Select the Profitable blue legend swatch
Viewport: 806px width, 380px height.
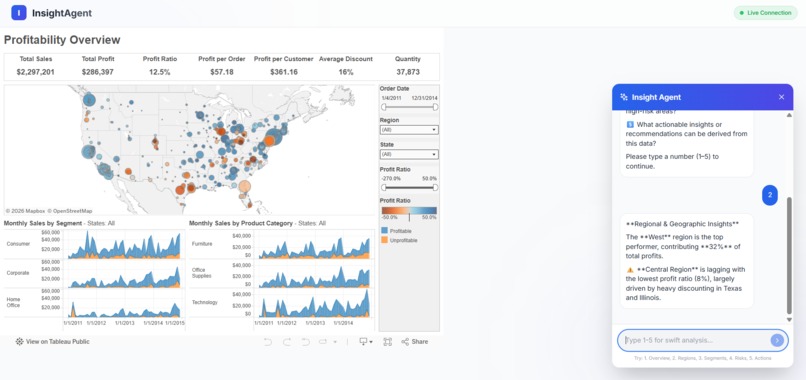(x=384, y=231)
